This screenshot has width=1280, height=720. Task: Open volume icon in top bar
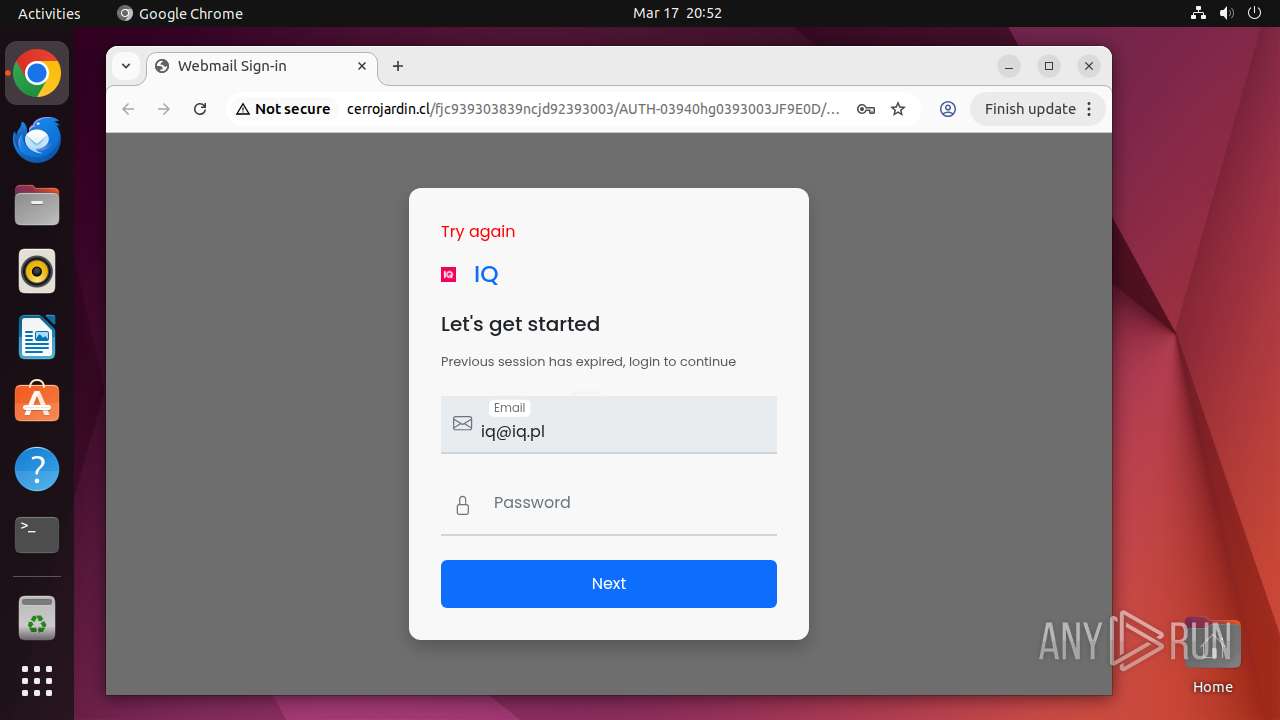click(1227, 13)
